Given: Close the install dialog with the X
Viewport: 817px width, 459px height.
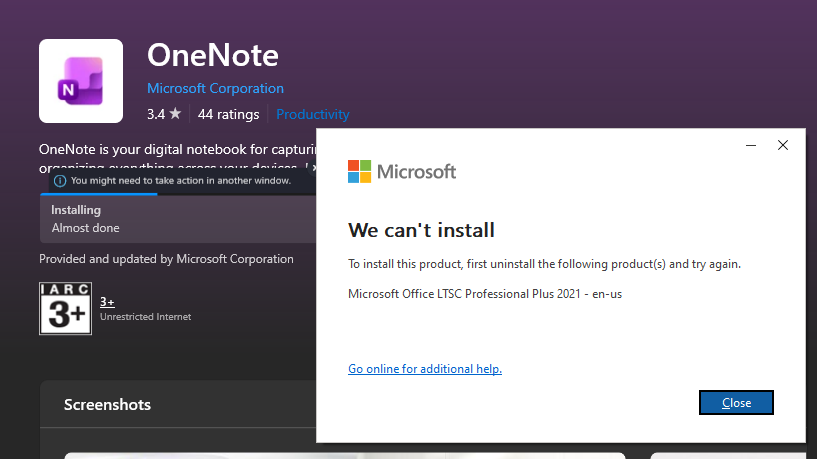Looking at the screenshot, I should coord(783,145).
